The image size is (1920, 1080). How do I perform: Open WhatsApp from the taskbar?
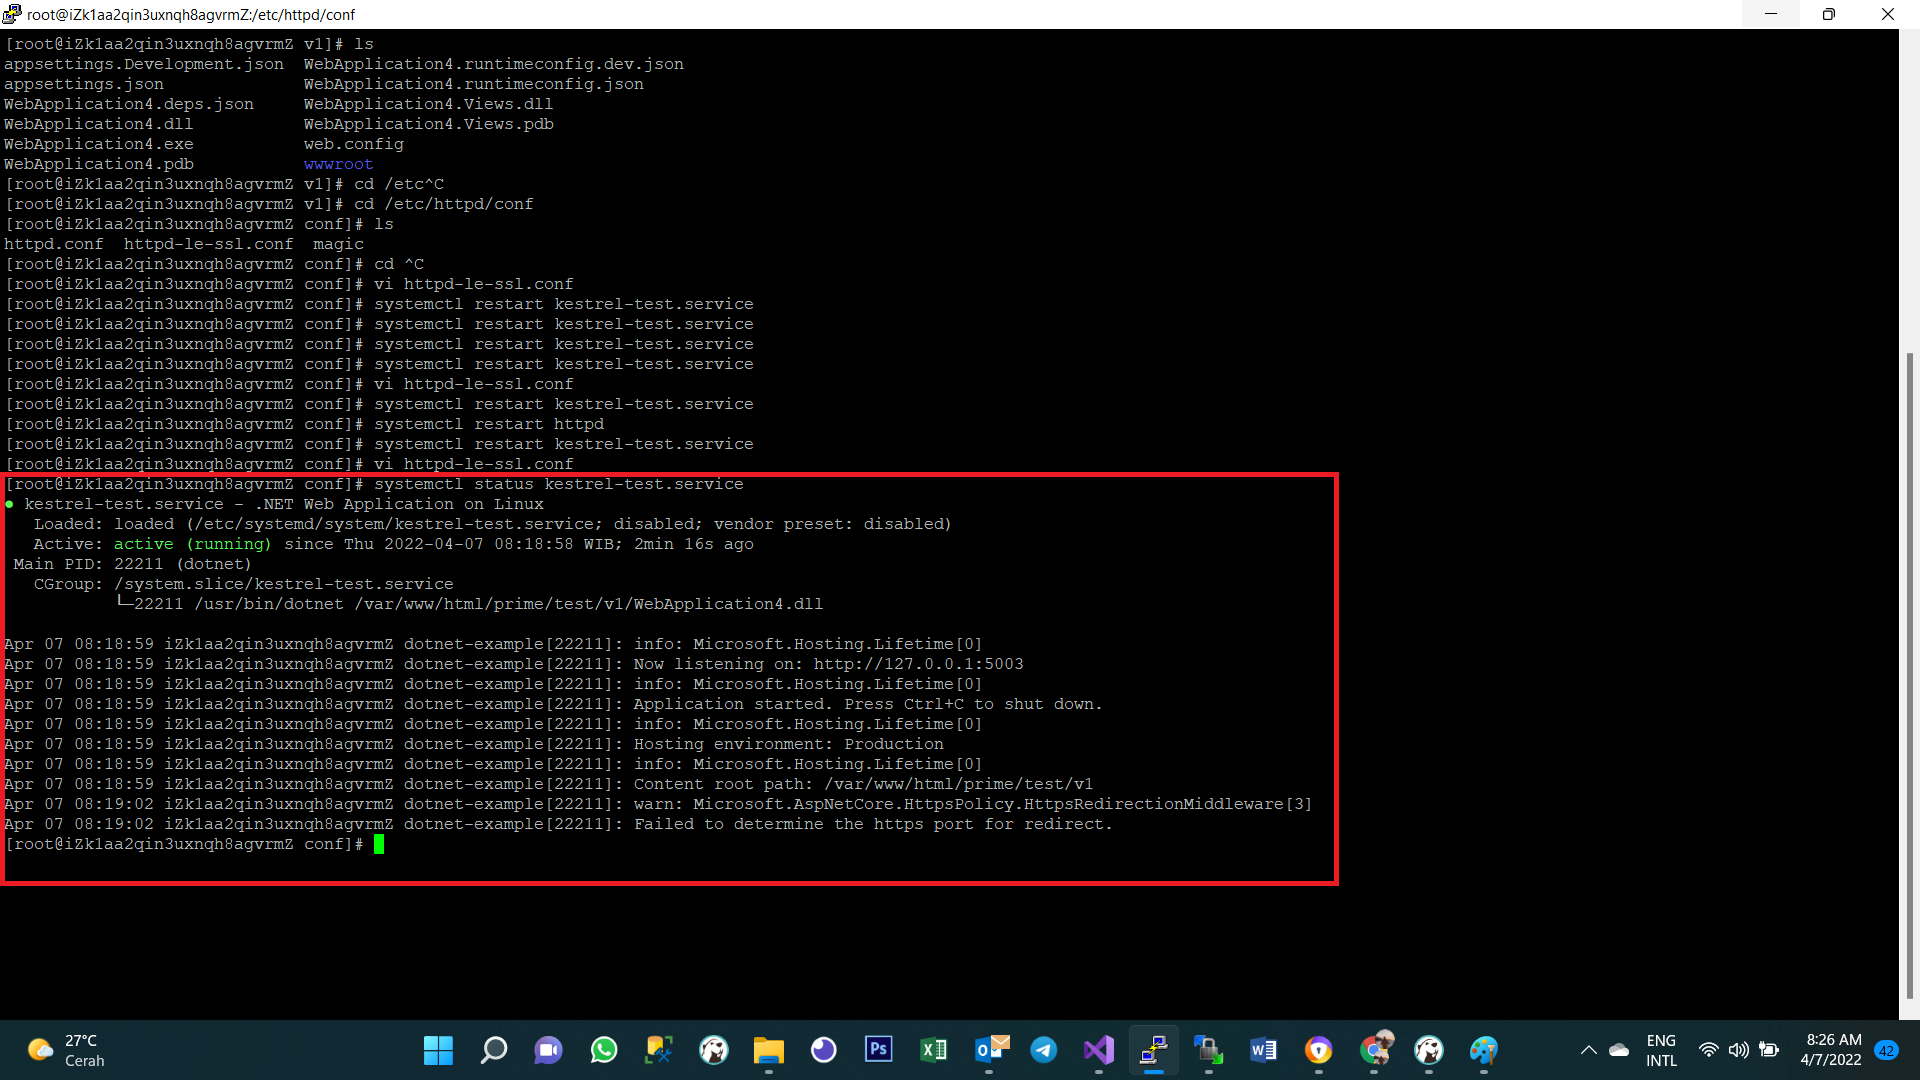click(604, 1050)
